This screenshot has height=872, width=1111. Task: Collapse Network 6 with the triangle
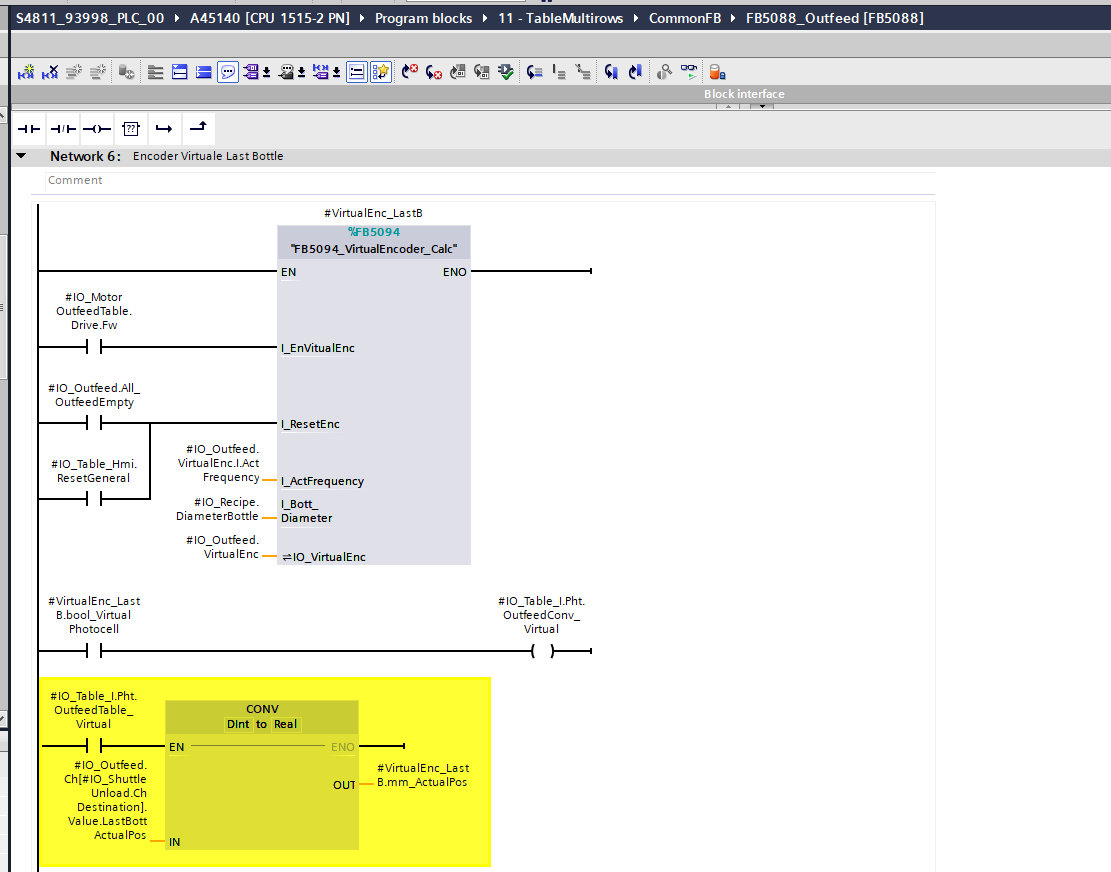click(21, 156)
